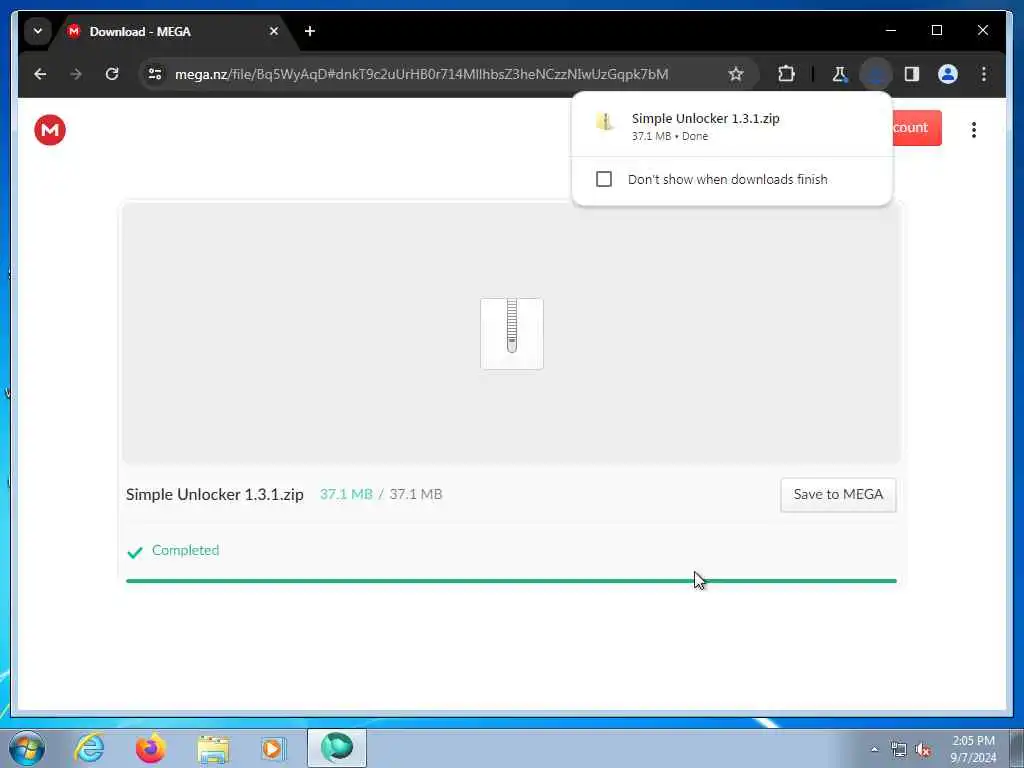Minimize the browser window
Image resolution: width=1024 pixels, height=768 pixels.
pyautogui.click(x=891, y=31)
